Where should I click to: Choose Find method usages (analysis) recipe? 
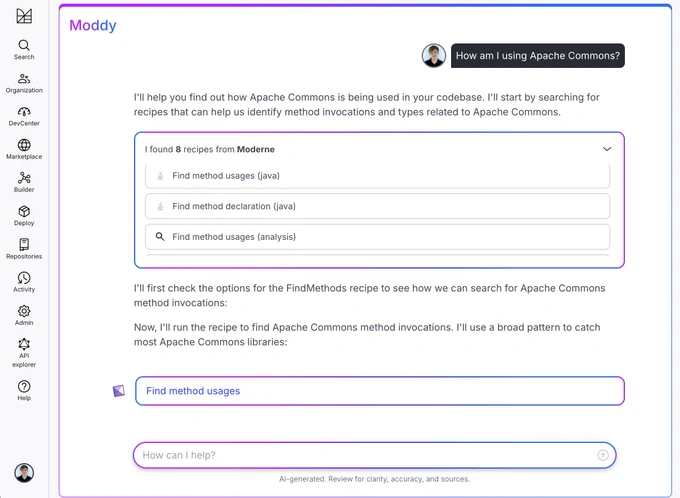[x=377, y=237]
